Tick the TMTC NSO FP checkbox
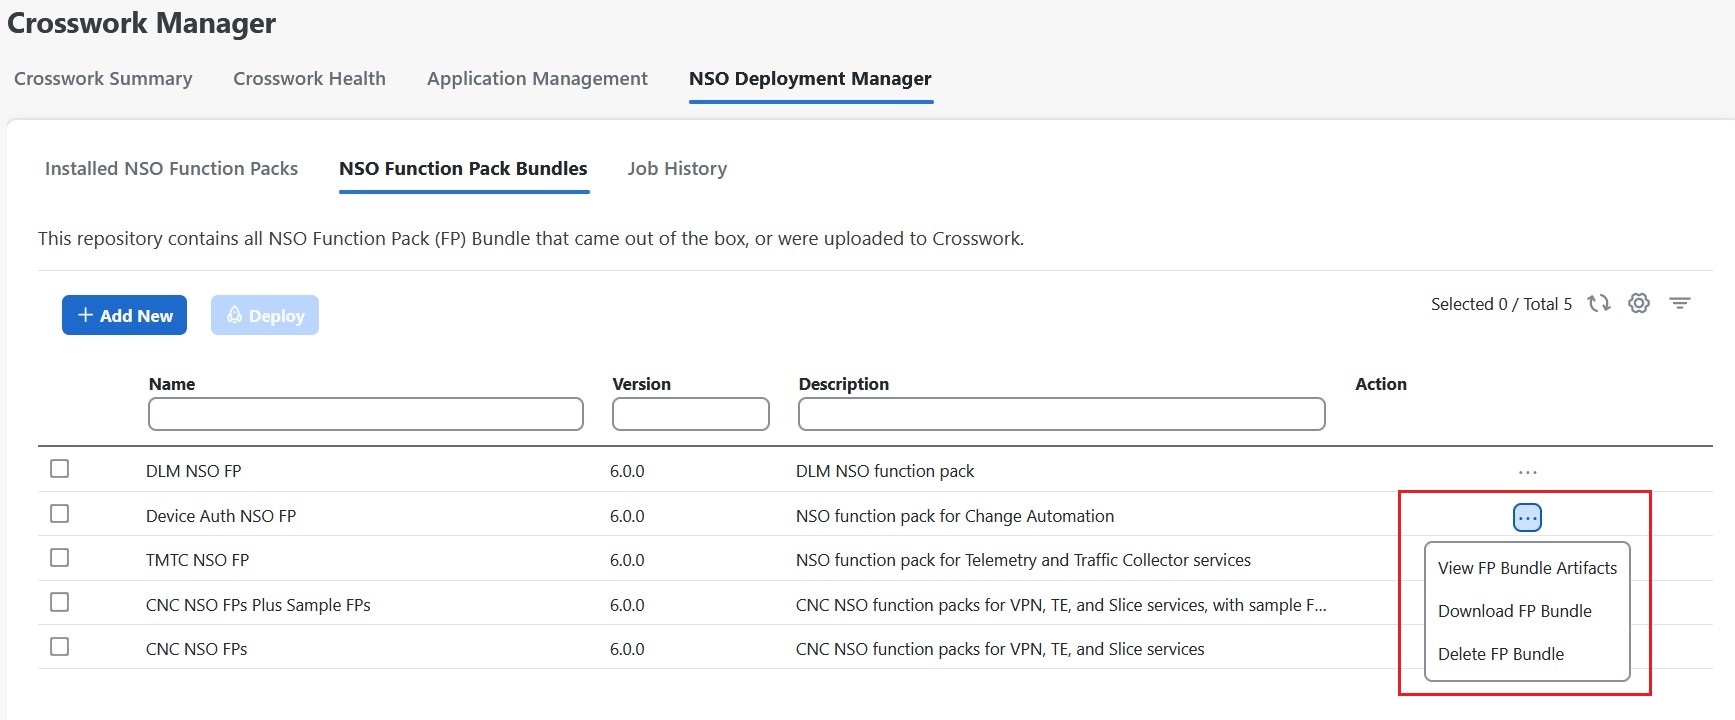Viewport: 1735px width, 720px height. (60, 558)
